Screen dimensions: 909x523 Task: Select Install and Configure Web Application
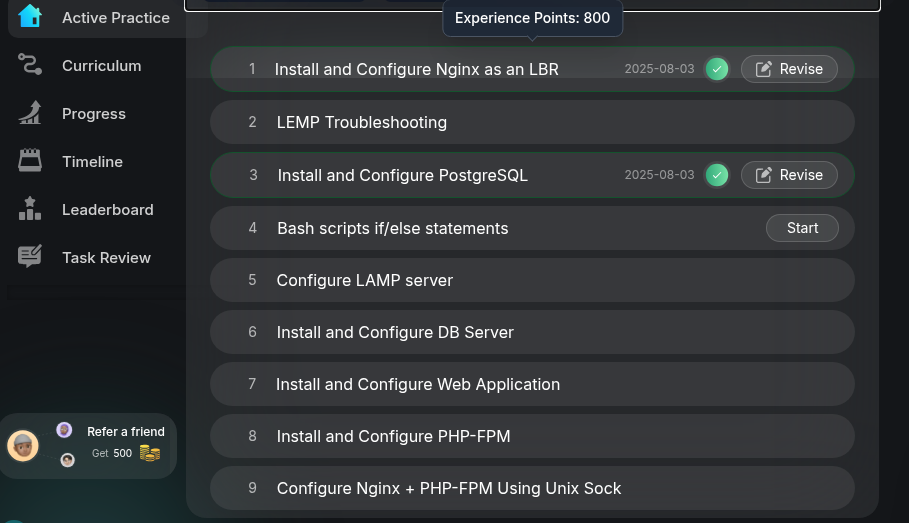point(532,384)
